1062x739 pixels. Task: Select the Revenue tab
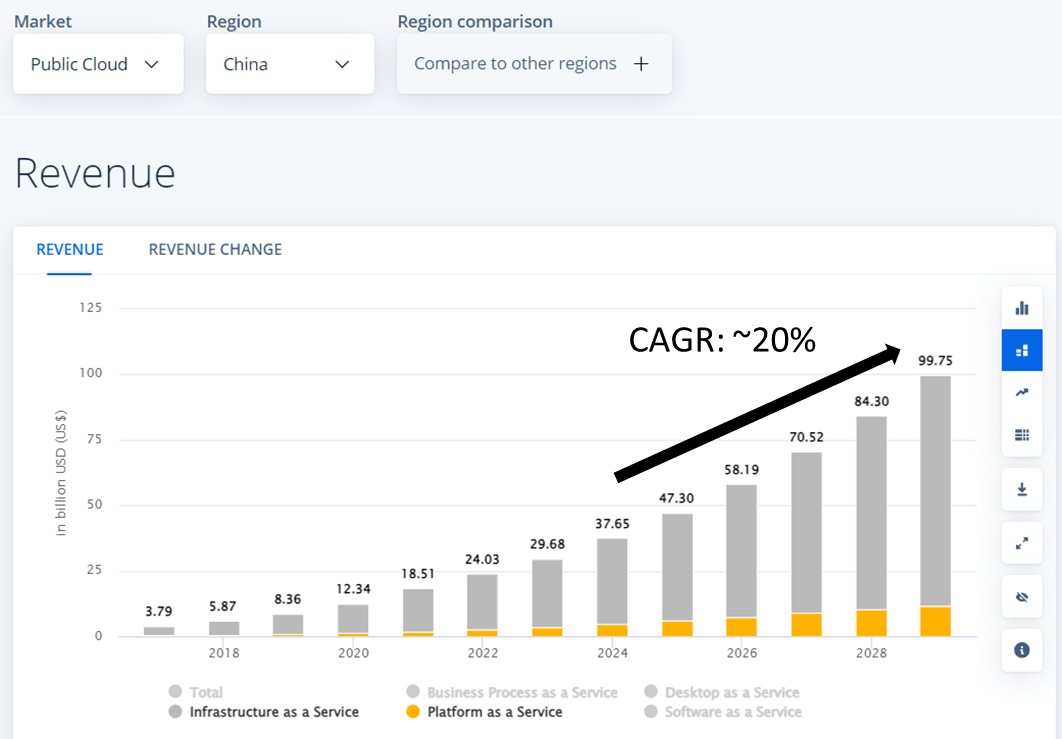click(x=69, y=249)
